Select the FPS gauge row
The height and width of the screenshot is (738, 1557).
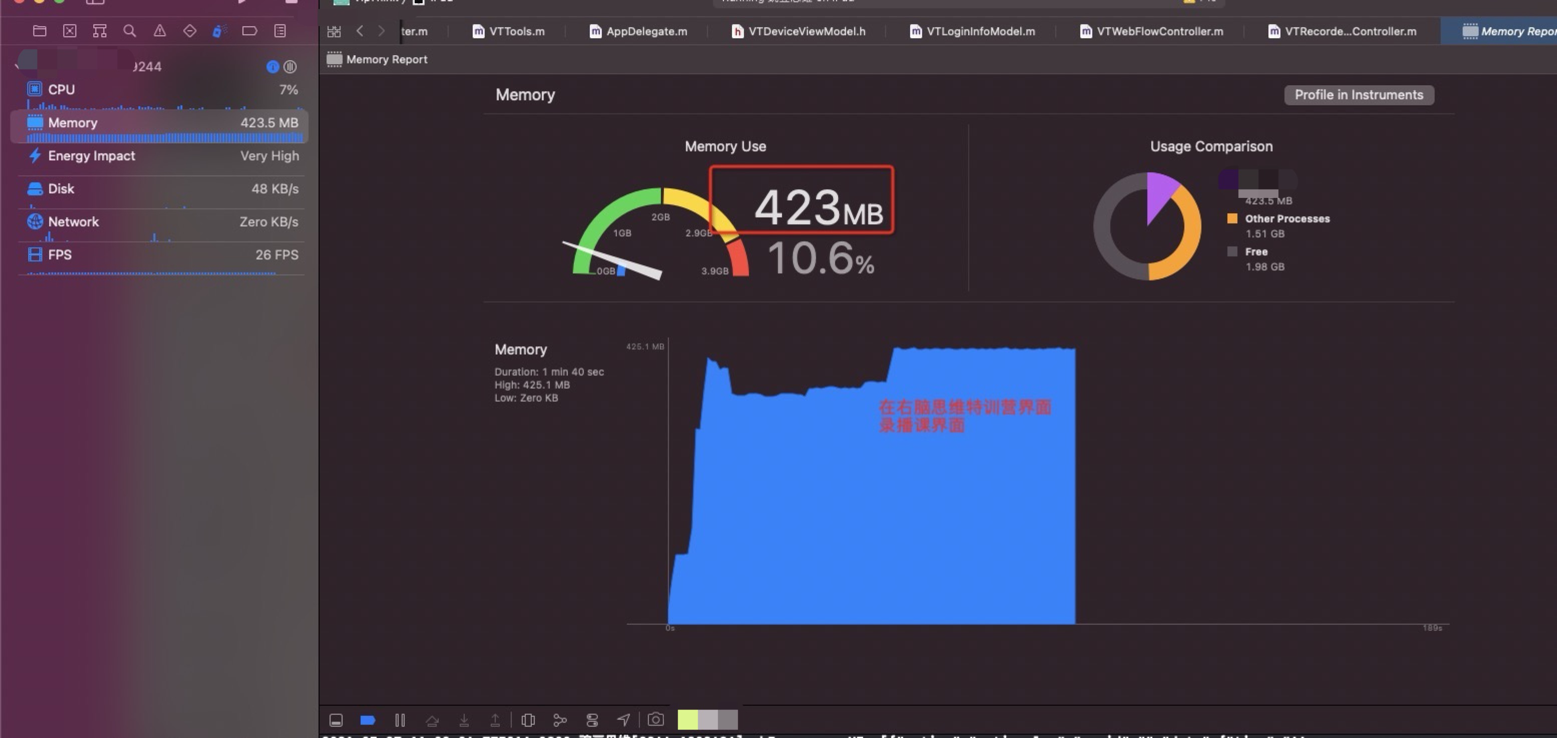pos(160,257)
